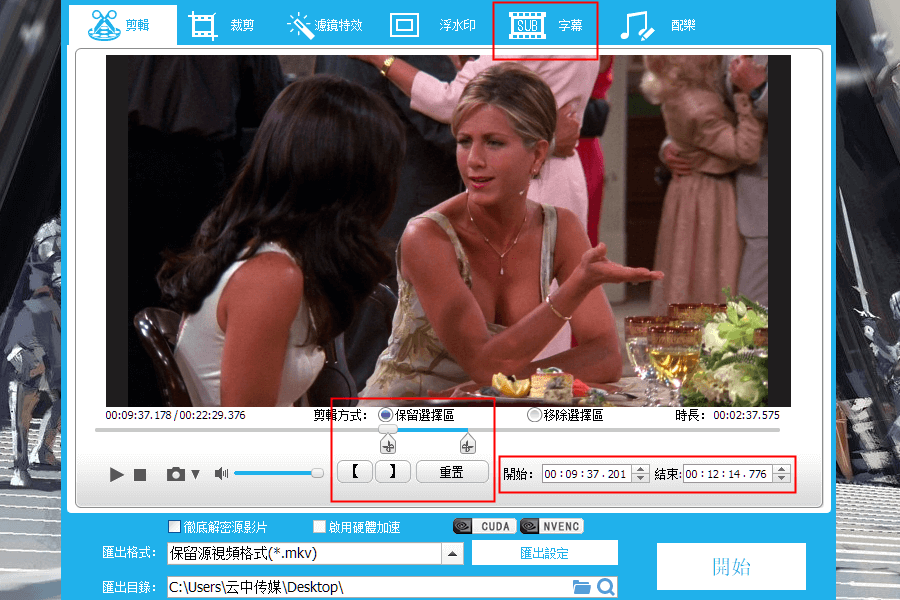Click the playback time 00:09:37.178 text

coord(138,415)
